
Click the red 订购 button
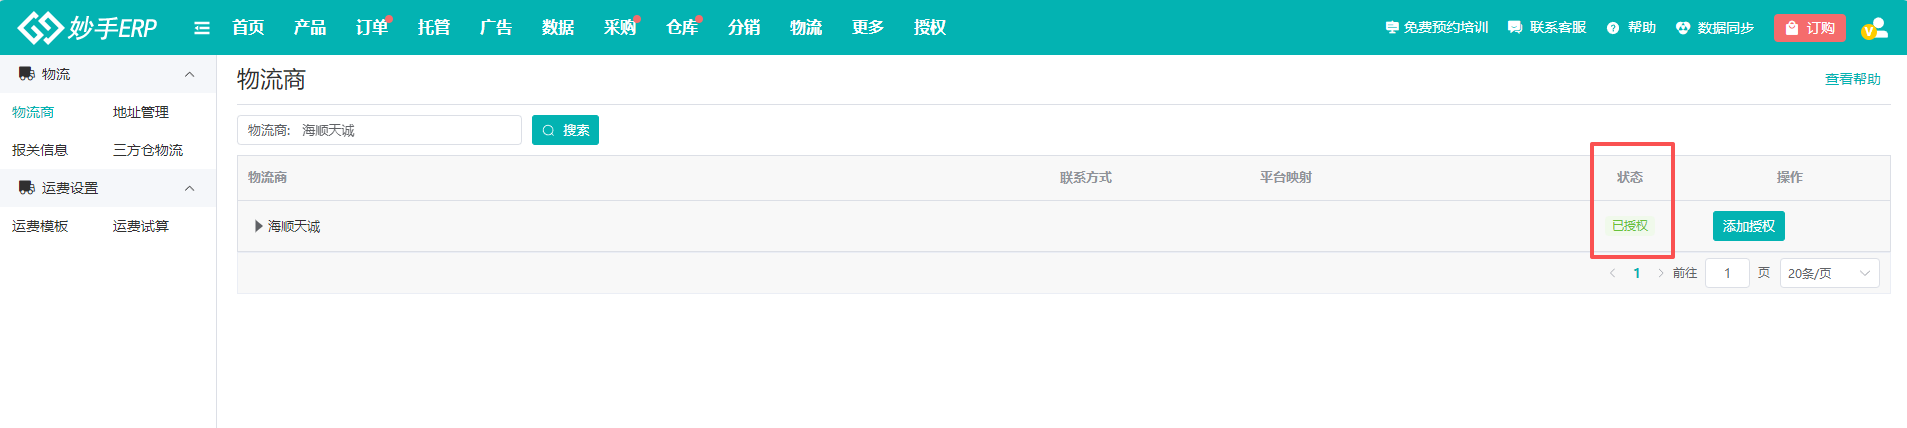(x=1810, y=28)
